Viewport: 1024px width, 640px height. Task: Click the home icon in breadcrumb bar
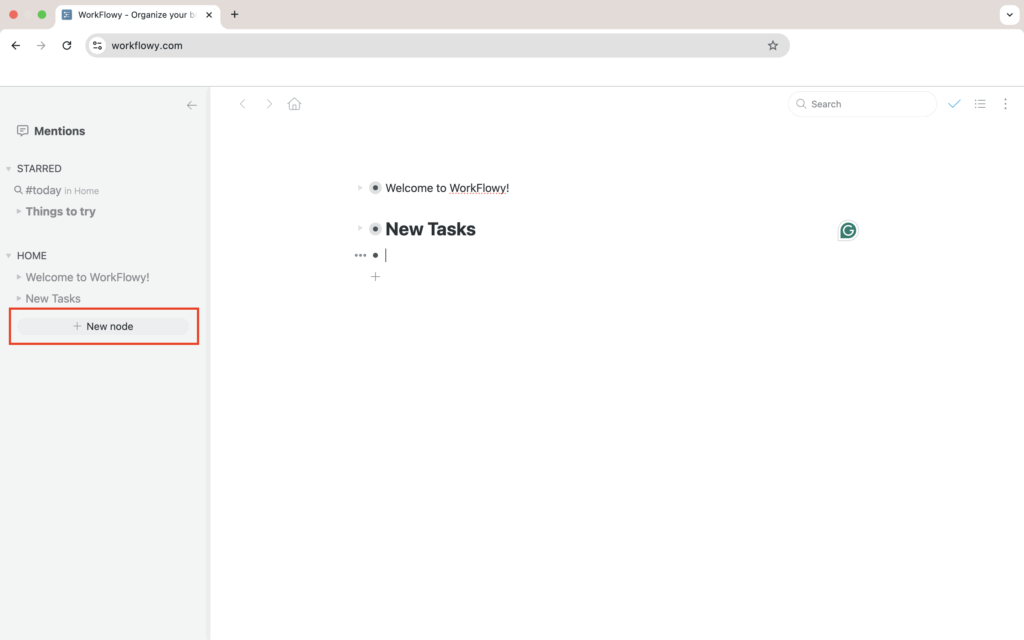[x=294, y=104]
